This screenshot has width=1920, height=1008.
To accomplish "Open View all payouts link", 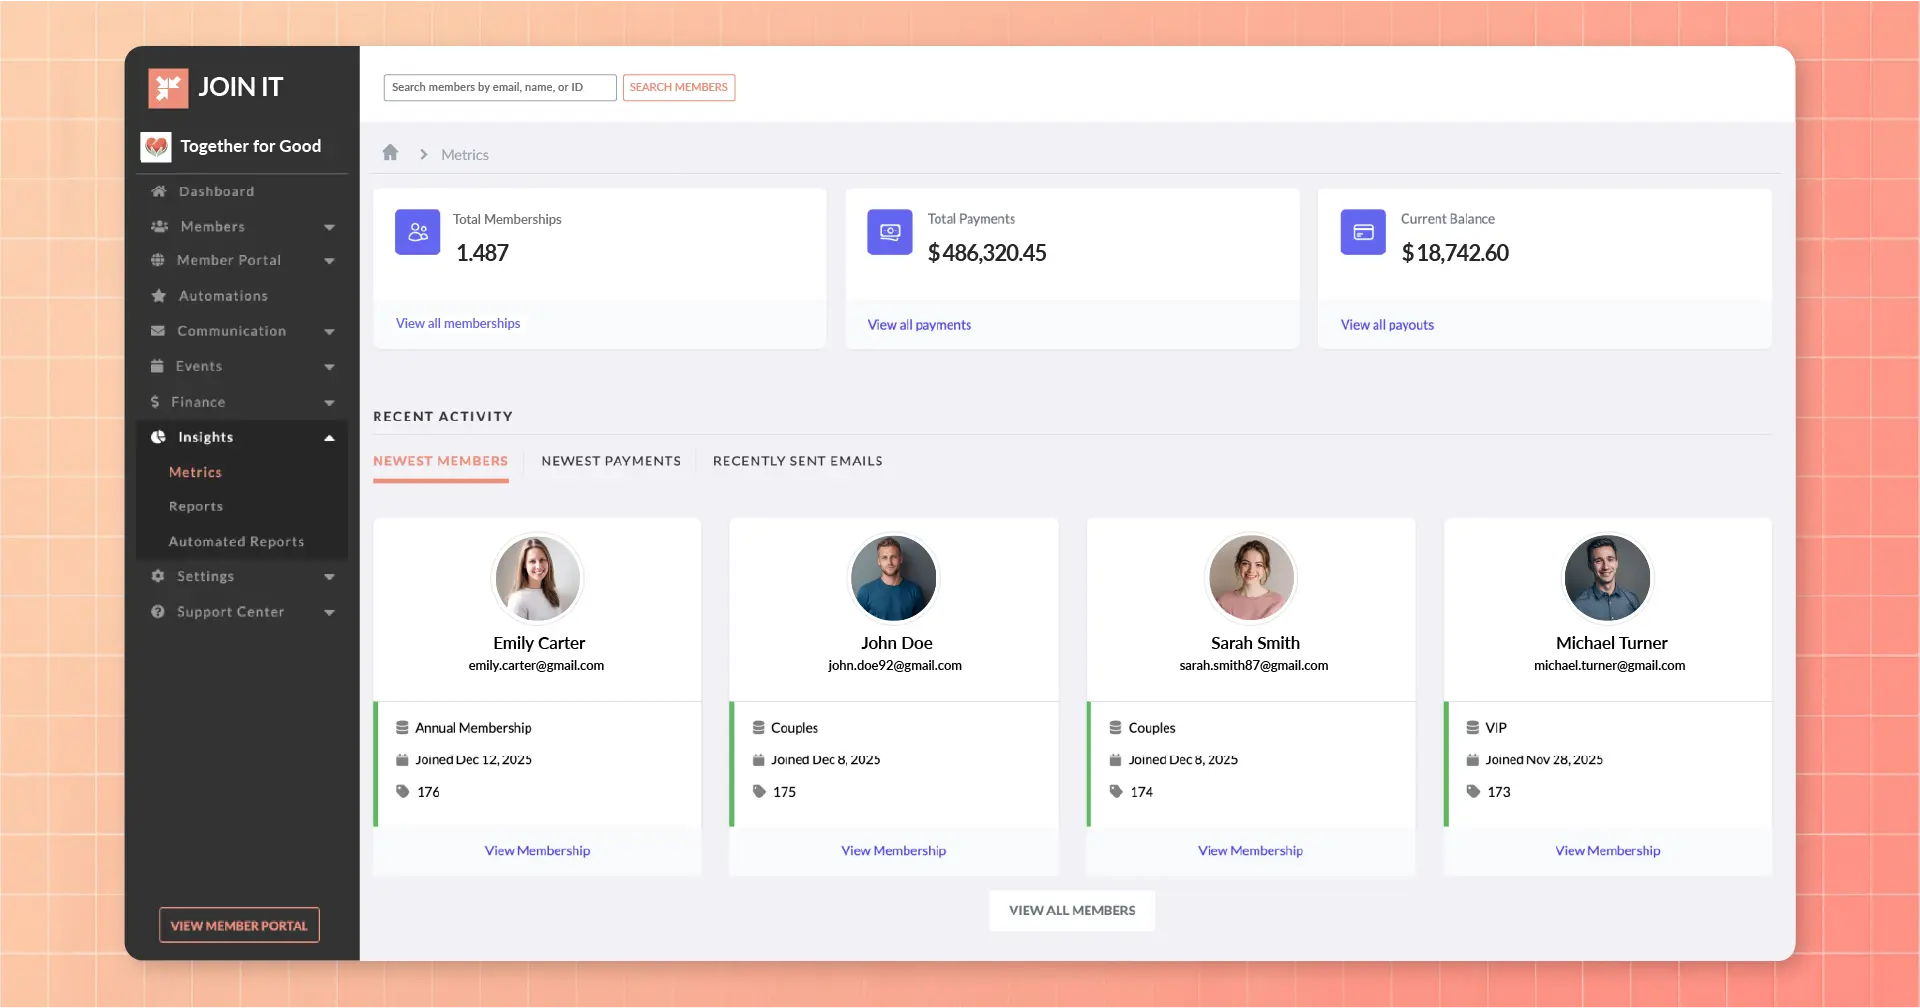I will point(1386,324).
